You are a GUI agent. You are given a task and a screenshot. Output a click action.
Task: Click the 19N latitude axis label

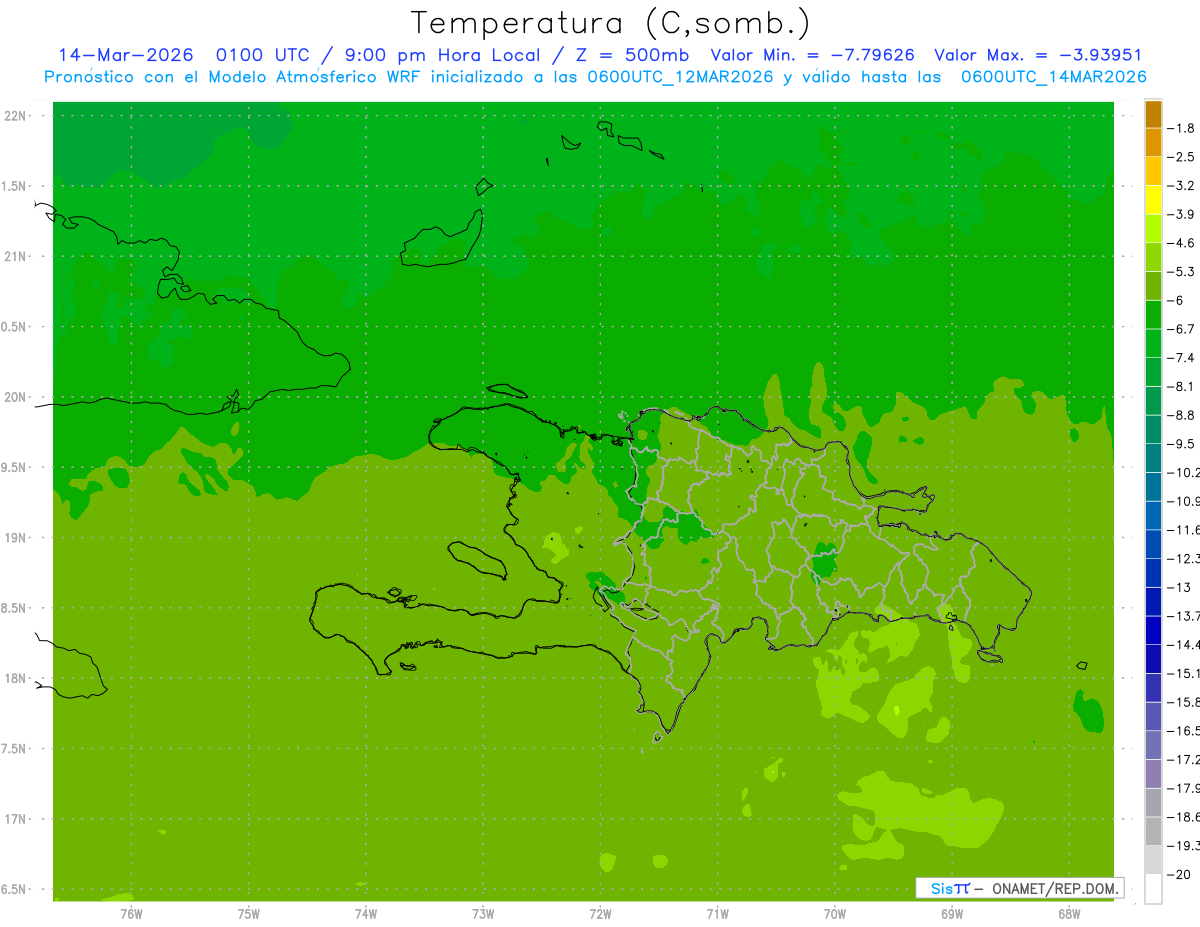click(x=16, y=538)
